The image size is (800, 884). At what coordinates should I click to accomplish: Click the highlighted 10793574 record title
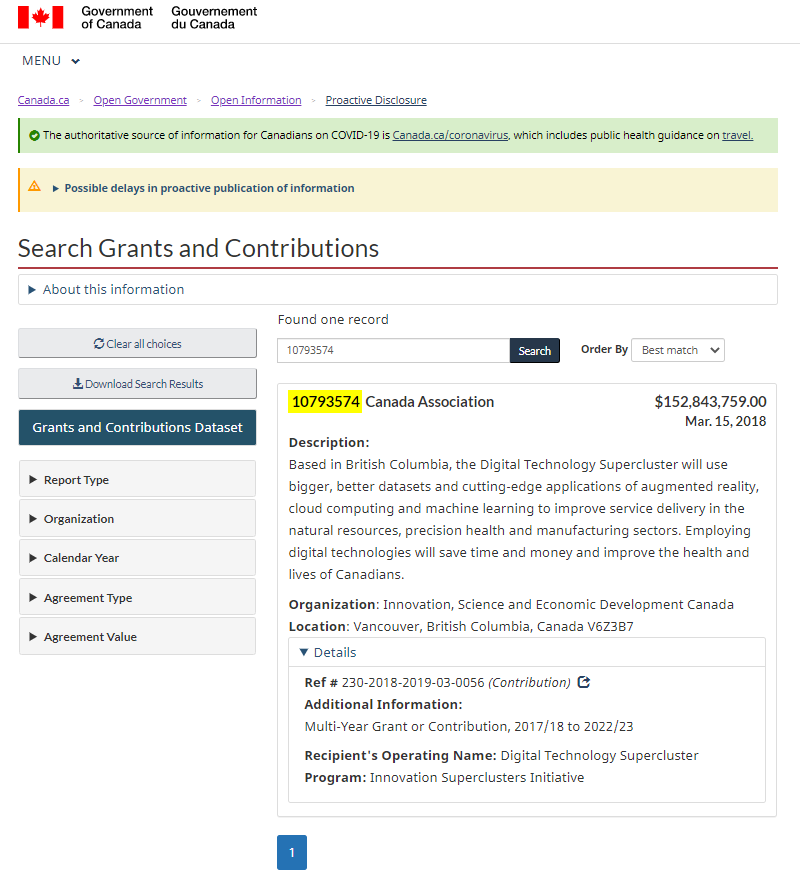[325, 401]
